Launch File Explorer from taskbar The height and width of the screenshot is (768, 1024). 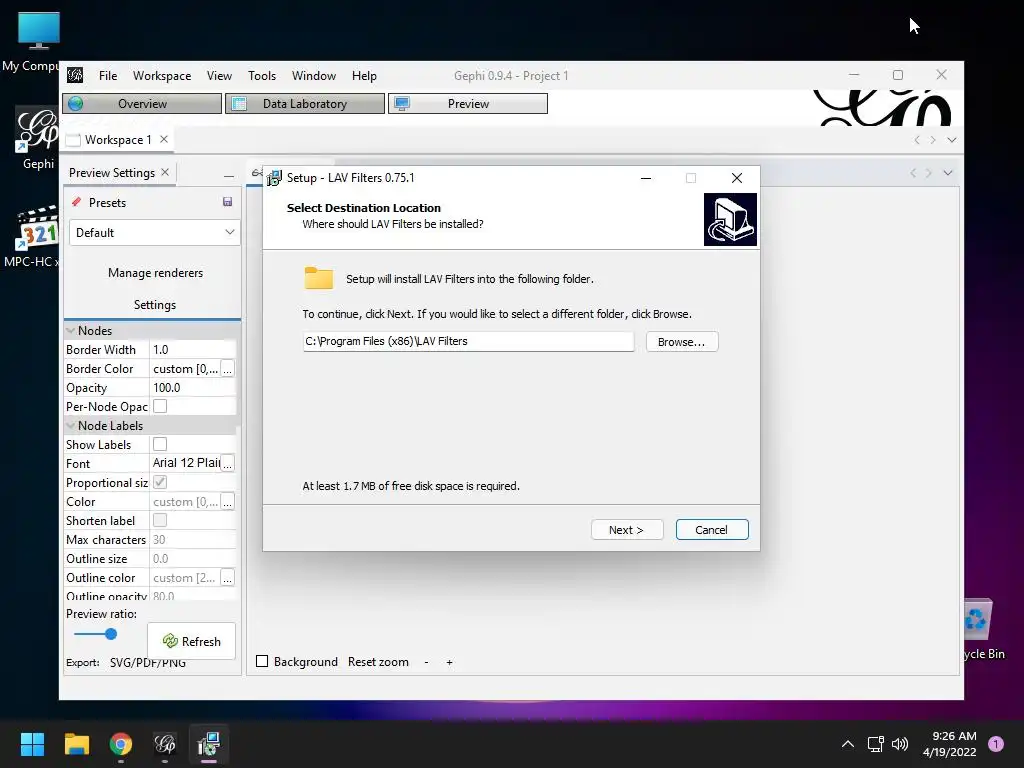tap(76, 744)
